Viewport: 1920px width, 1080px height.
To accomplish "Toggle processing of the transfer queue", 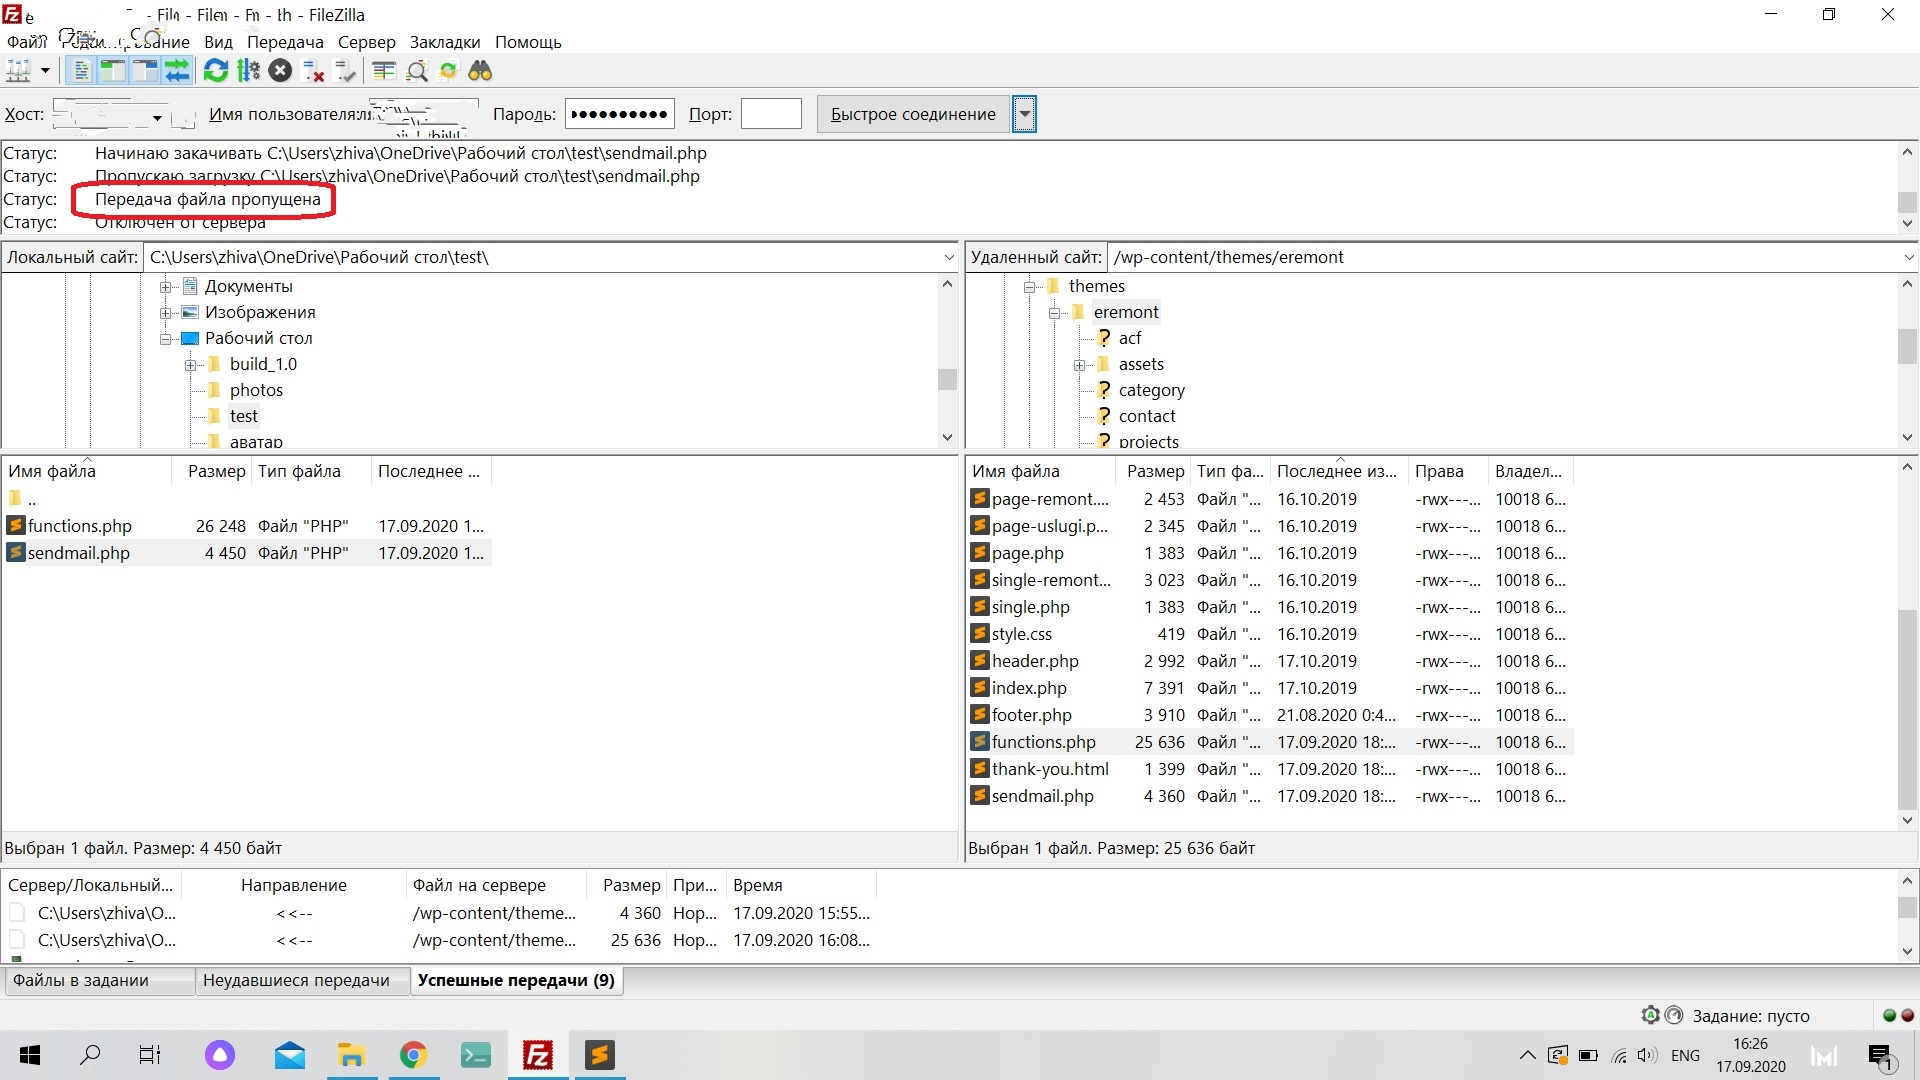I will [x=248, y=71].
